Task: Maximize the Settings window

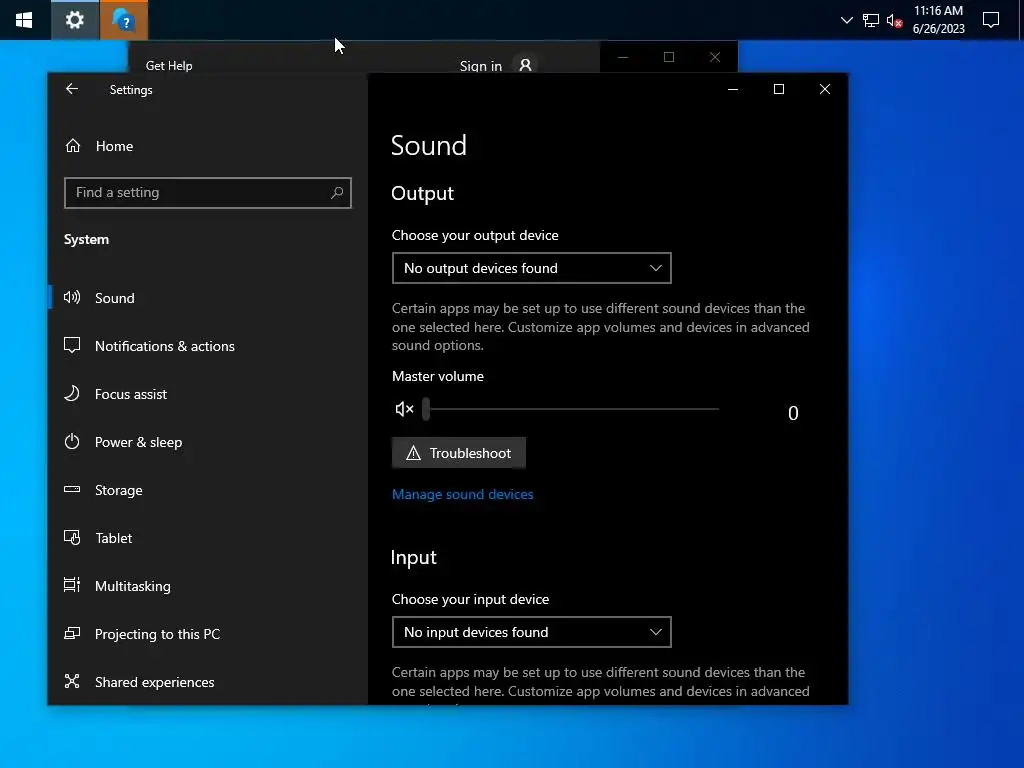Action: [778, 89]
